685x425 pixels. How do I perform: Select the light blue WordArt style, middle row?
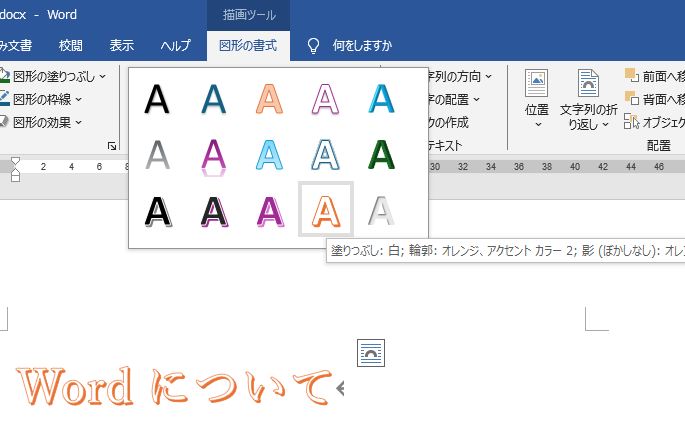(x=270, y=155)
